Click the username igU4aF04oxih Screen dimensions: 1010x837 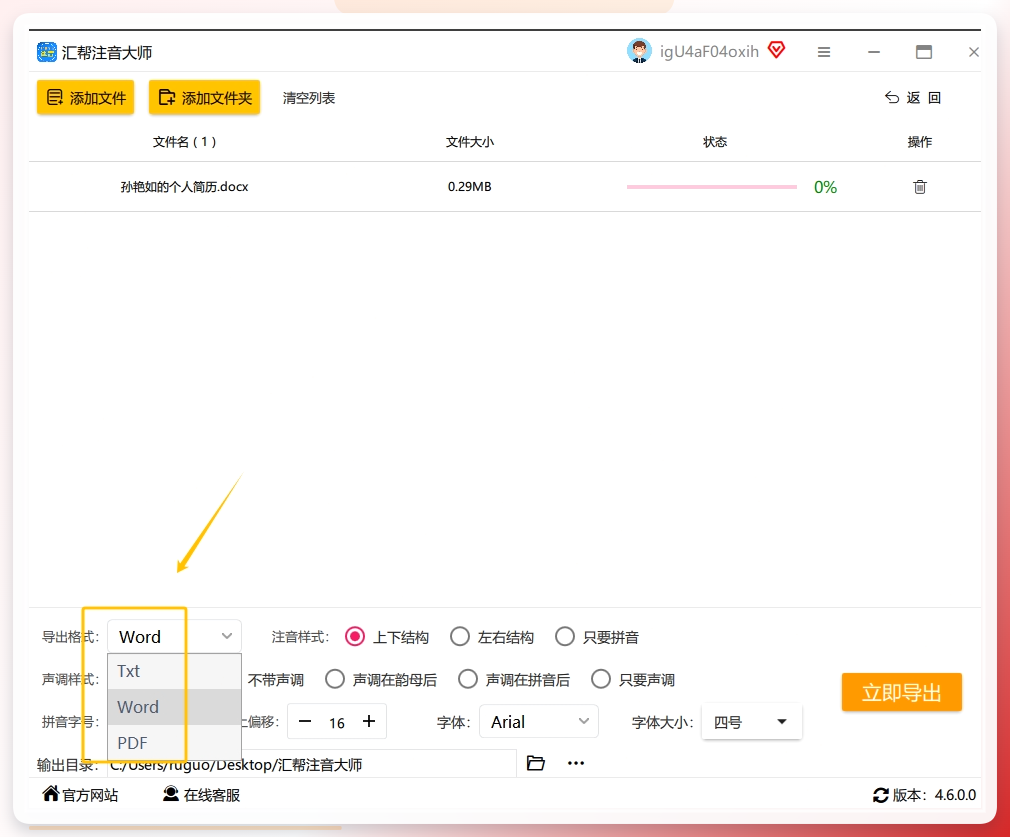click(x=709, y=52)
